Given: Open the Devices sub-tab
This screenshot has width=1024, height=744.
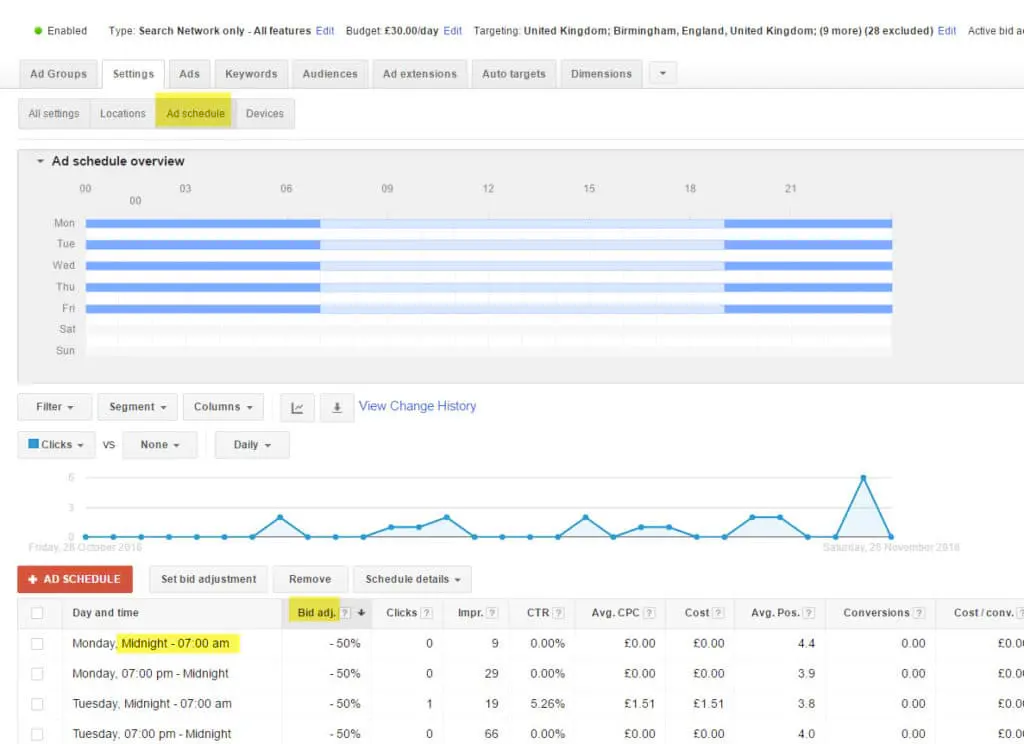Looking at the screenshot, I should [264, 114].
